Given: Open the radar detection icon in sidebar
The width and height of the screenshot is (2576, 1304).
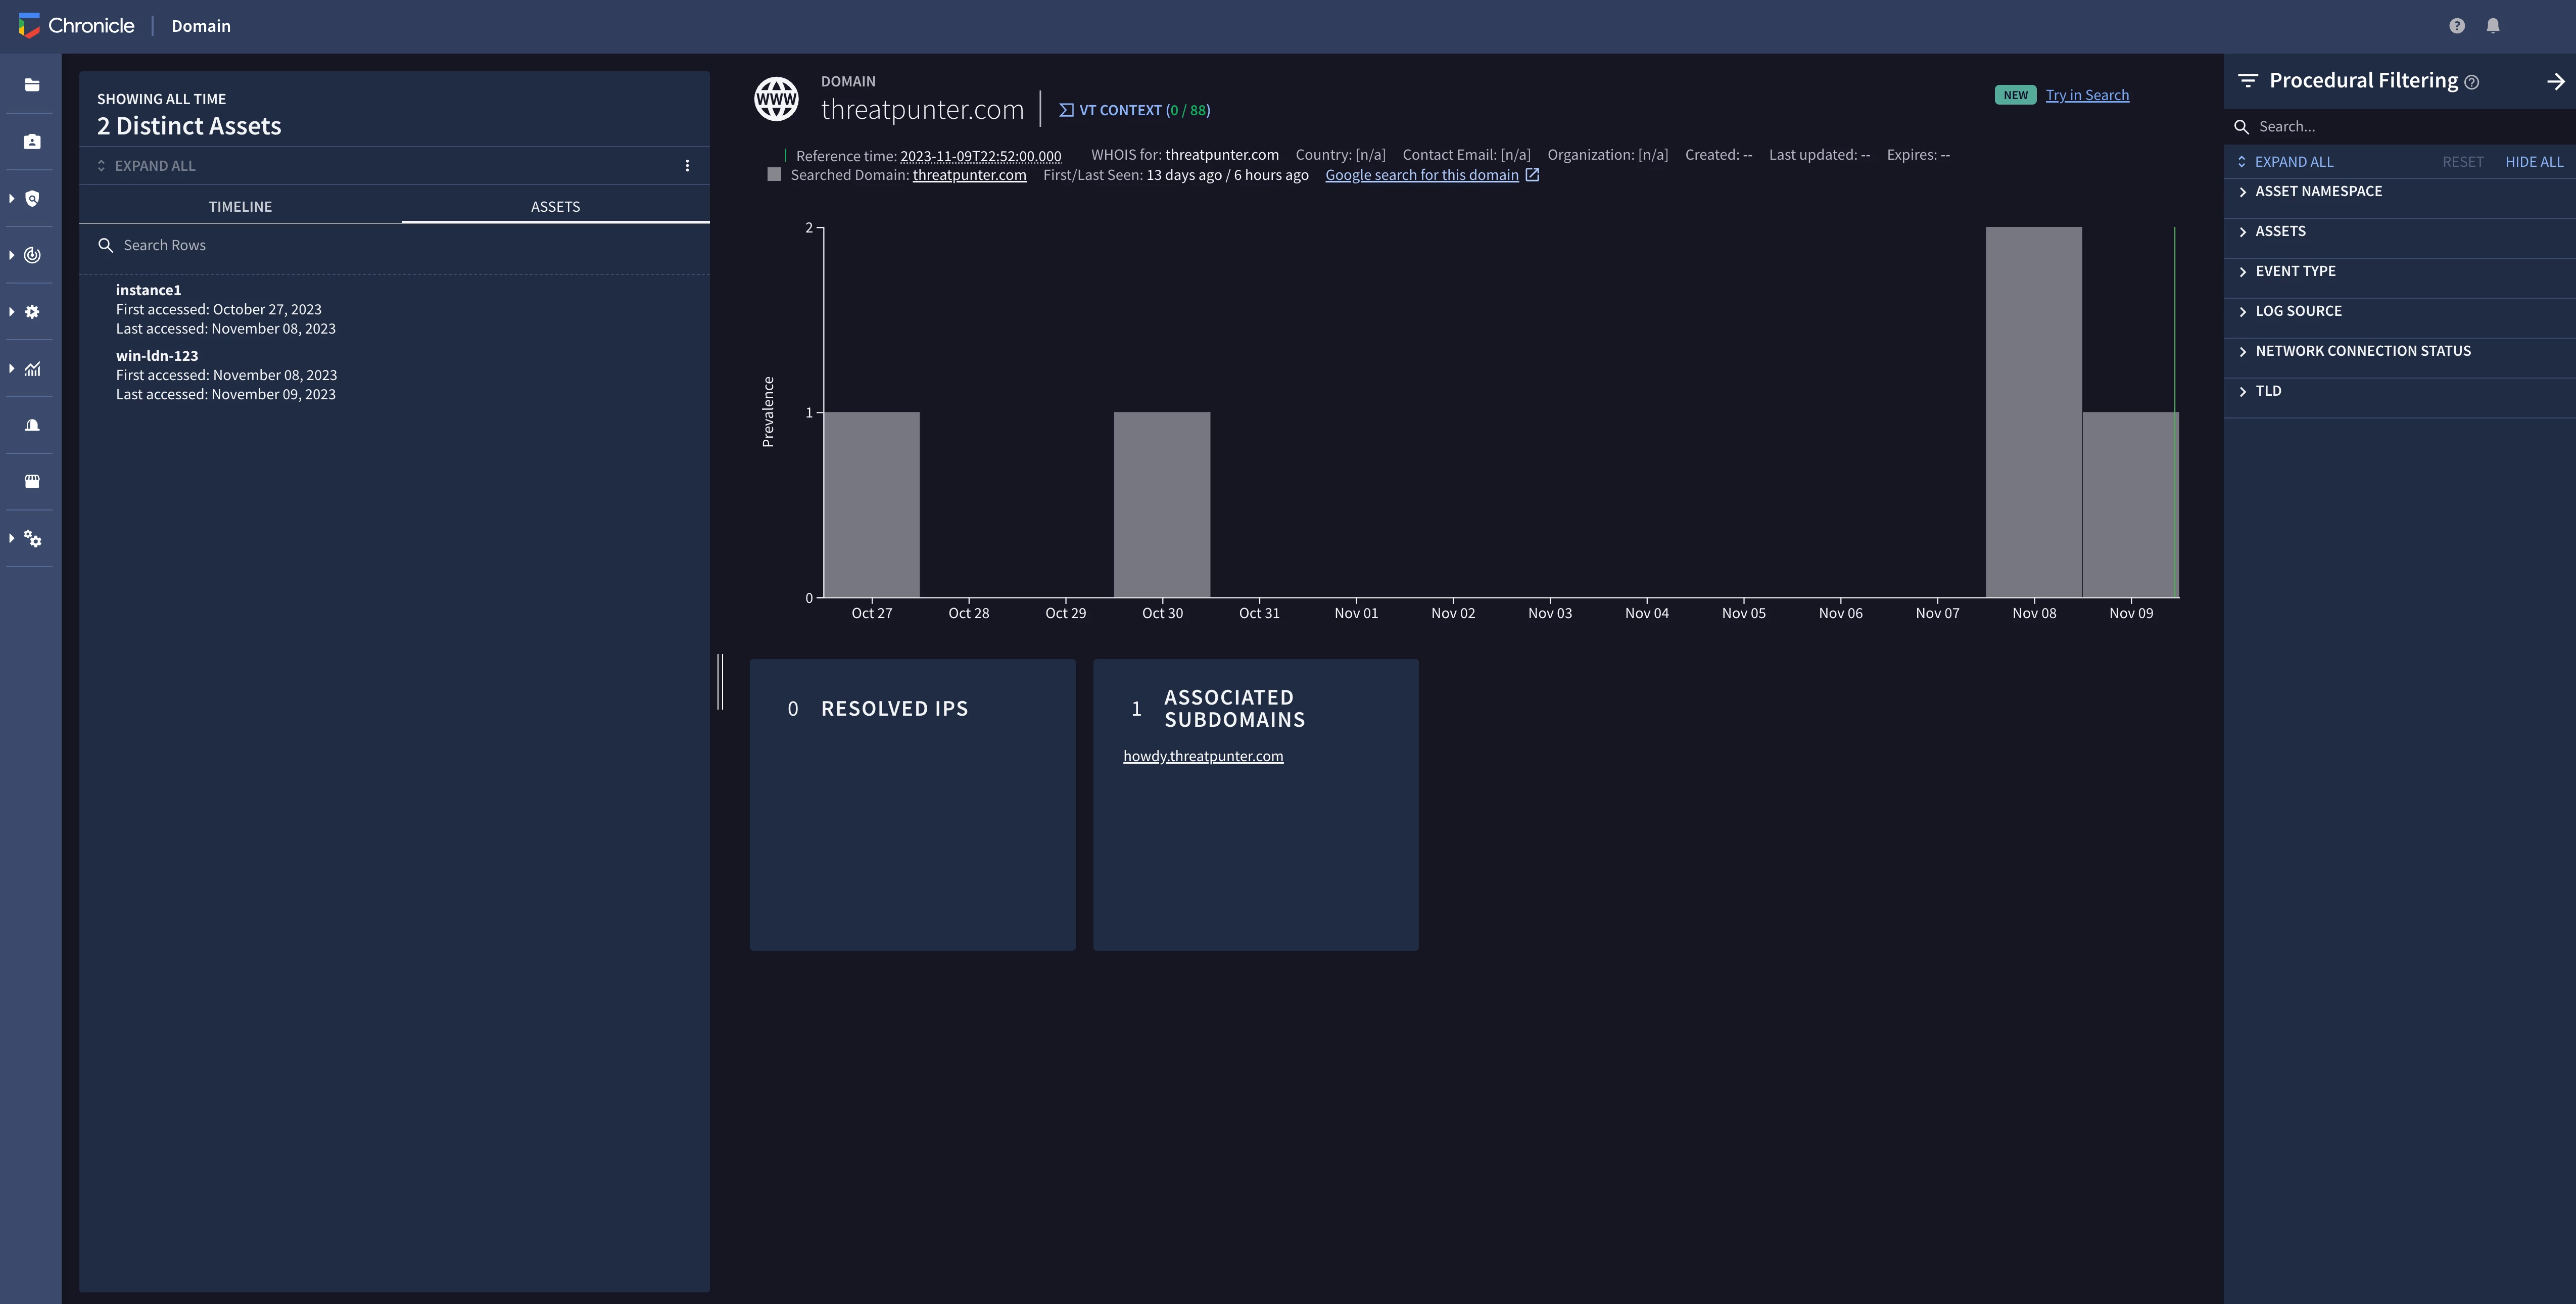Looking at the screenshot, I should (x=32, y=255).
